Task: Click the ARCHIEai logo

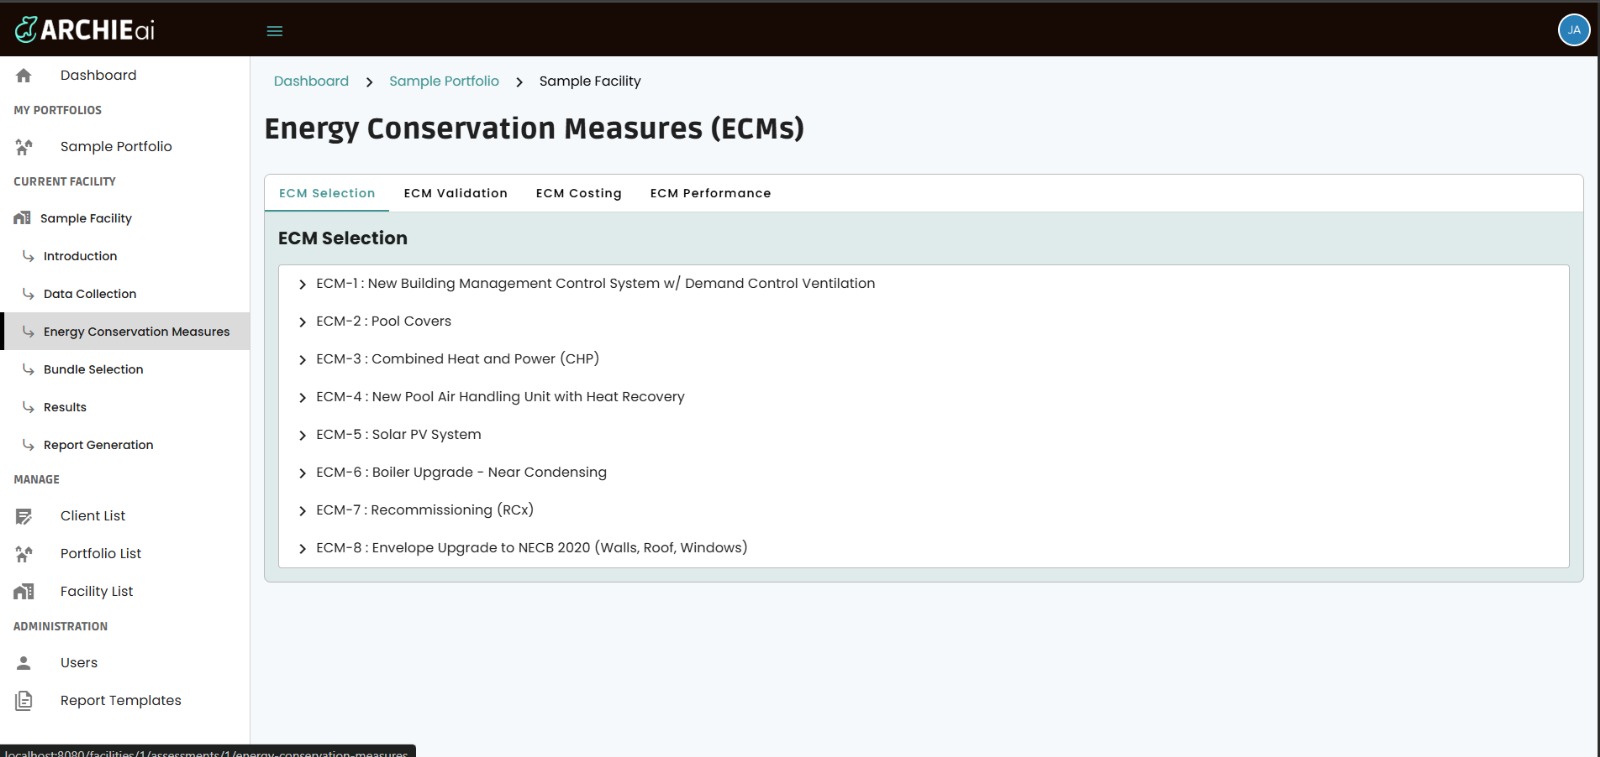Action: (85, 30)
